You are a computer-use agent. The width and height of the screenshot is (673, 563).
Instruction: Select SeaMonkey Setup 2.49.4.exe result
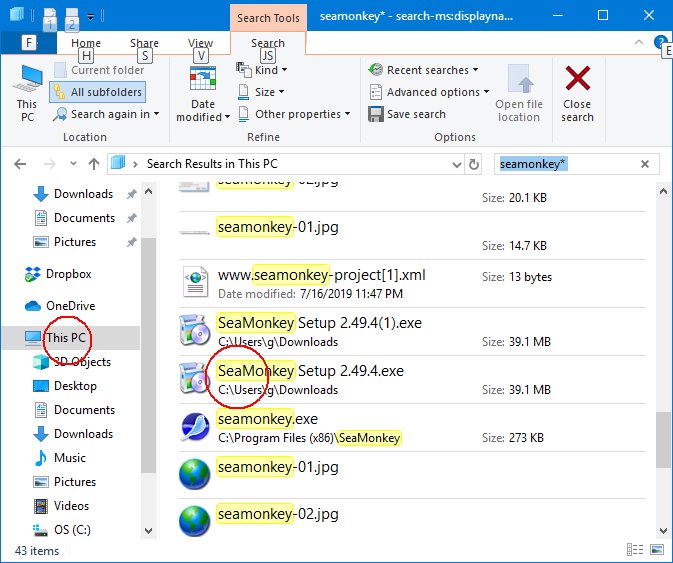click(x=412, y=380)
